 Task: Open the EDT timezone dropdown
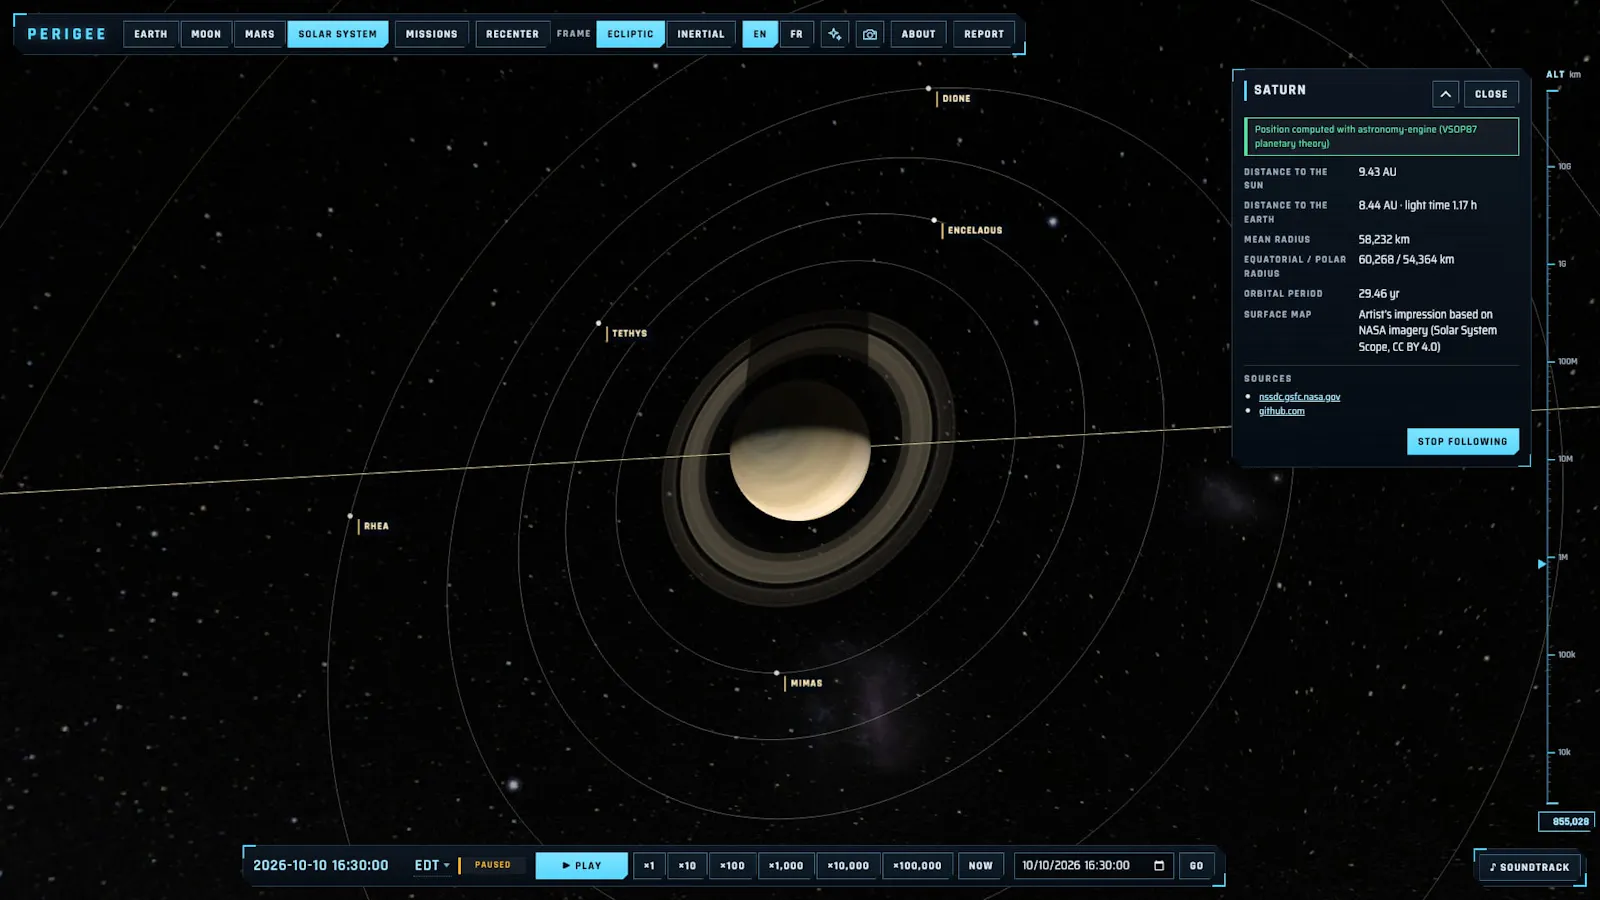click(x=432, y=866)
